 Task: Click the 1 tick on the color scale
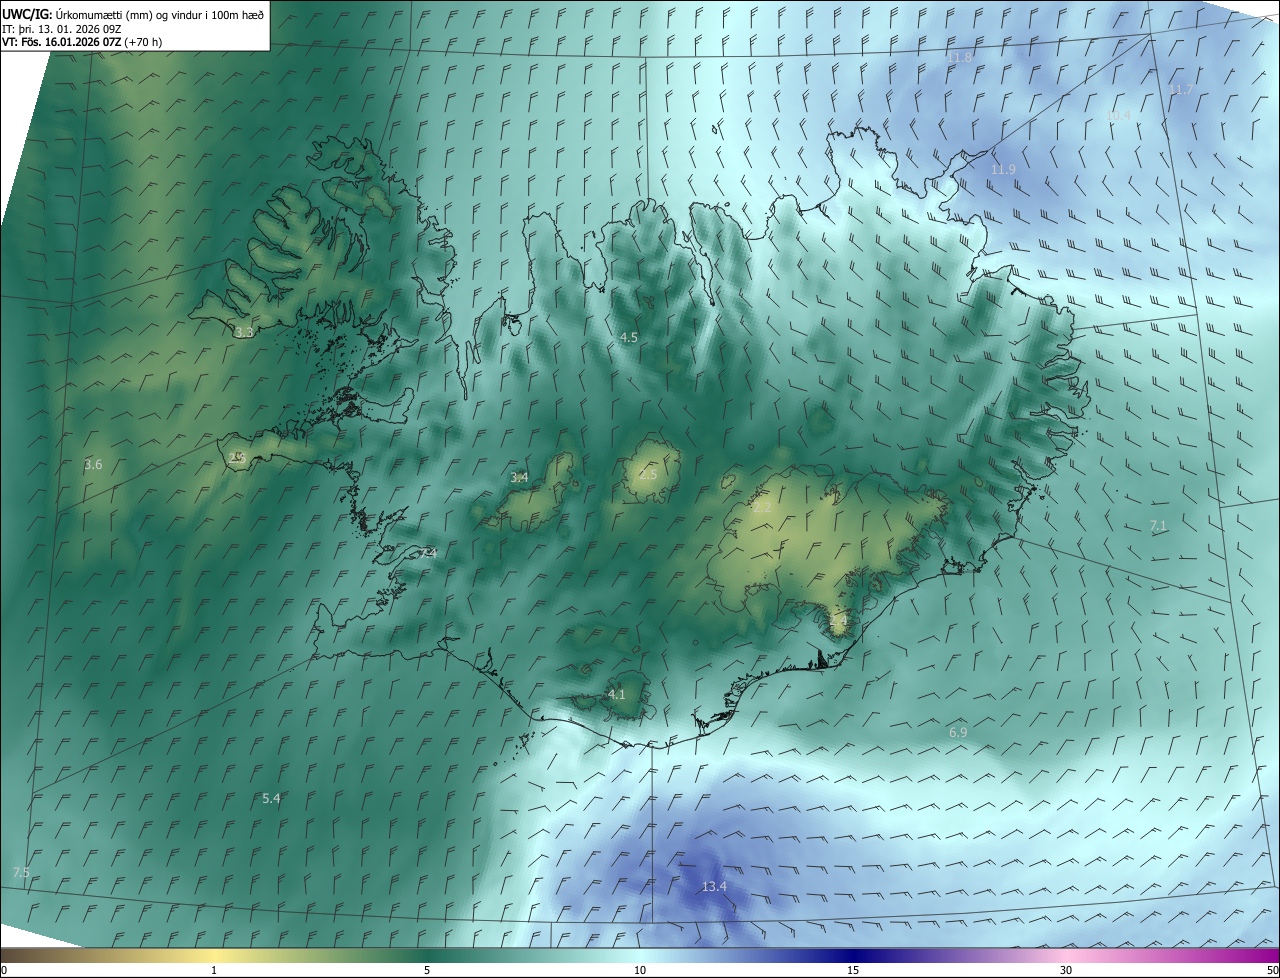(214, 971)
